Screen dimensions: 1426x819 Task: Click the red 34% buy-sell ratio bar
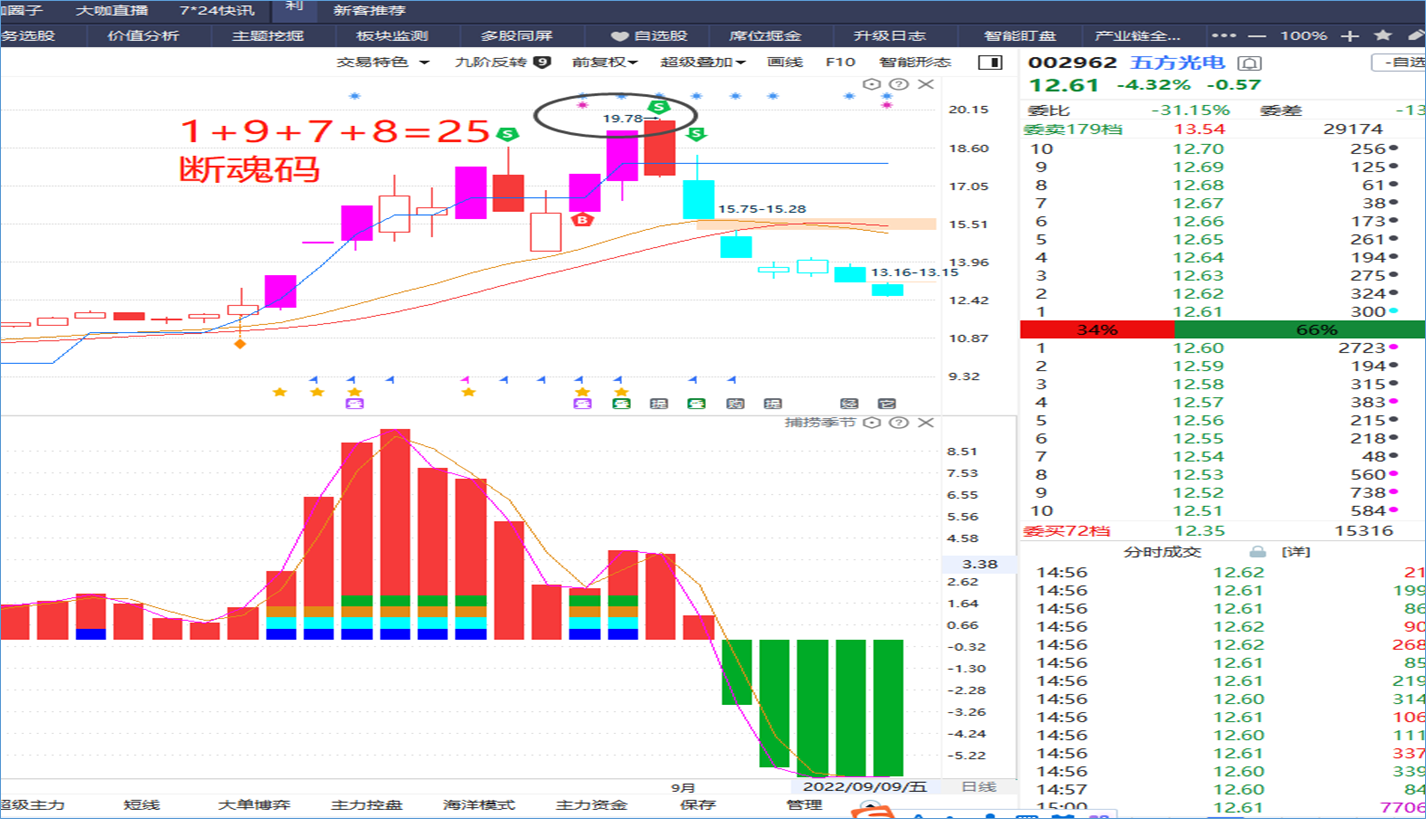[x=1097, y=330]
